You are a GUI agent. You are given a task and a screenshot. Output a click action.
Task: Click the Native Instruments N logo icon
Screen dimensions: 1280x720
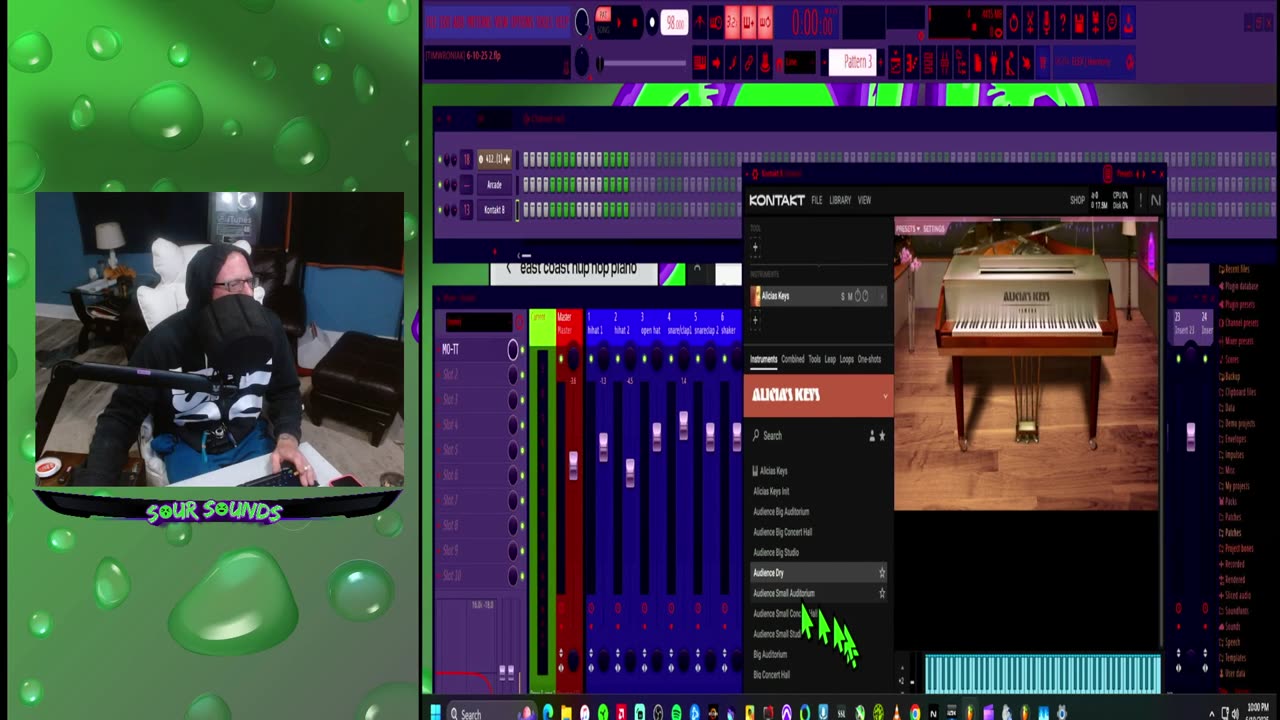[x=1155, y=200]
